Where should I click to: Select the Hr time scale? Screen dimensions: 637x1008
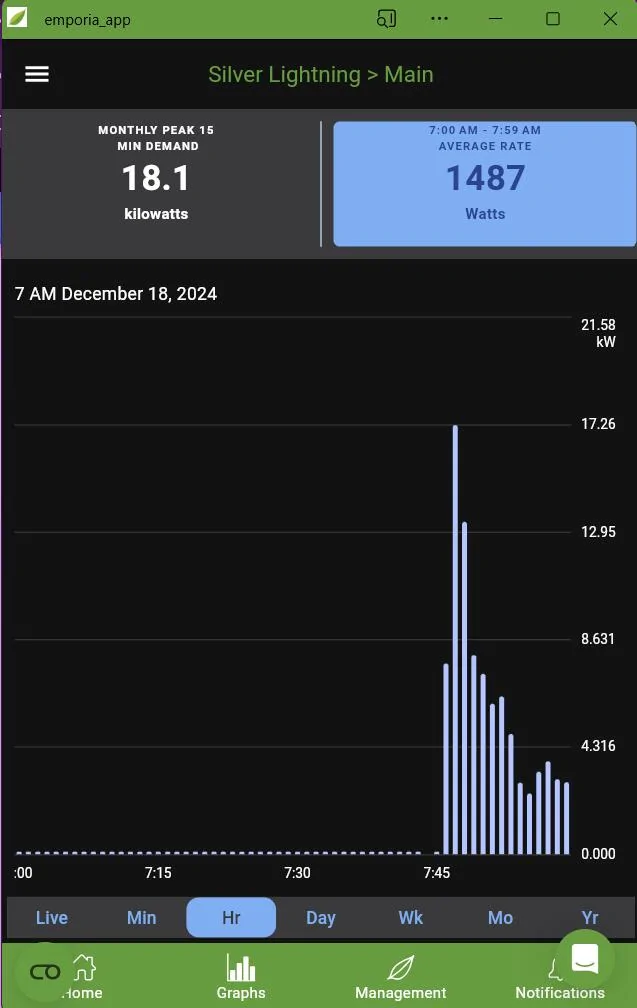click(x=231, y=918)
